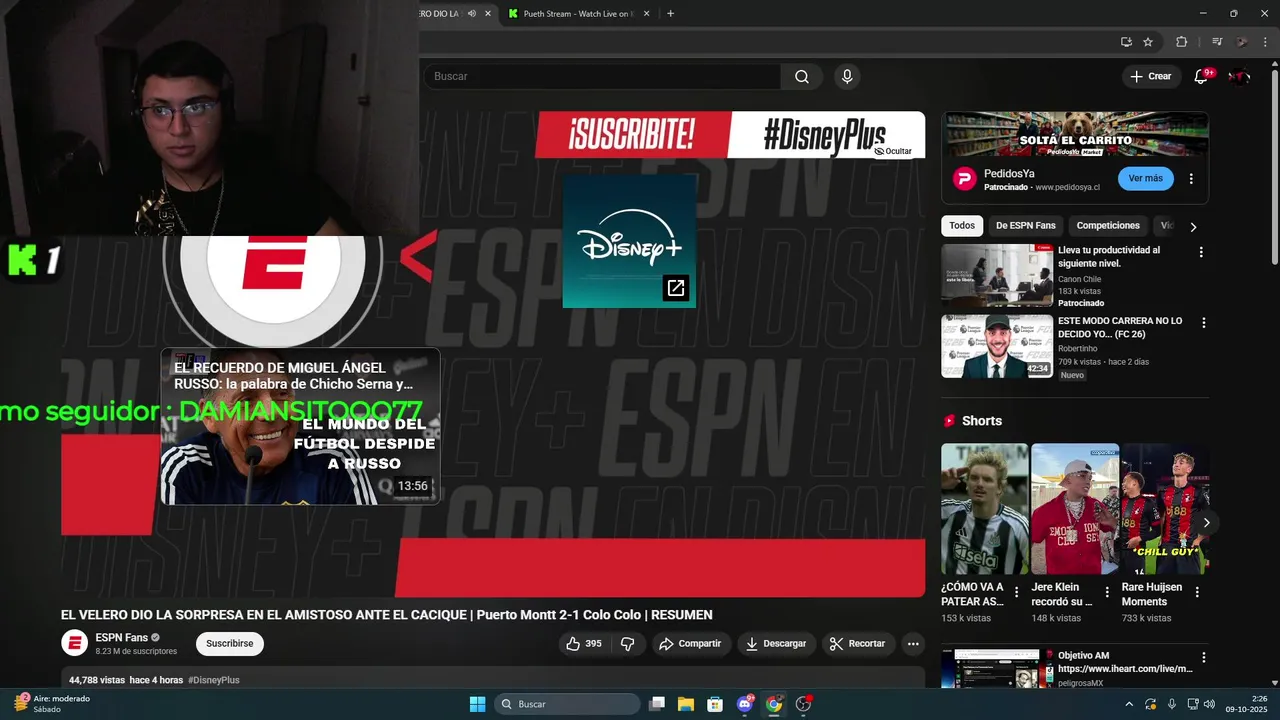The image size is (1280, 720).
Task: Open Chrome media controls icon
Action: click(x=1217, y=42)
